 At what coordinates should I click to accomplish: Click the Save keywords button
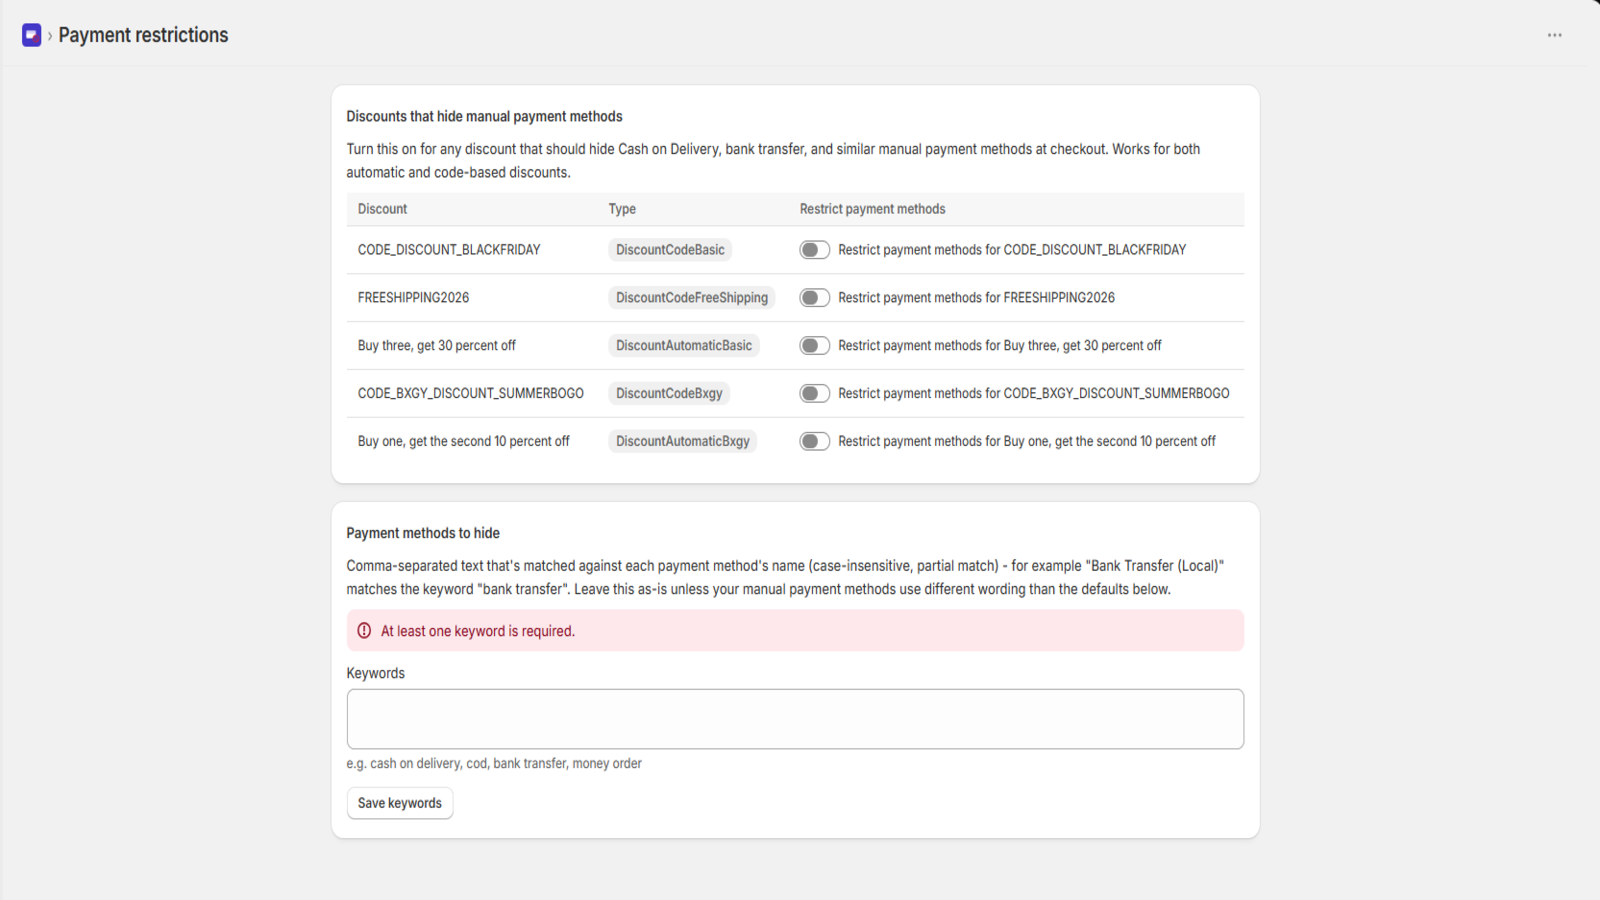click(x=400, y=803)
